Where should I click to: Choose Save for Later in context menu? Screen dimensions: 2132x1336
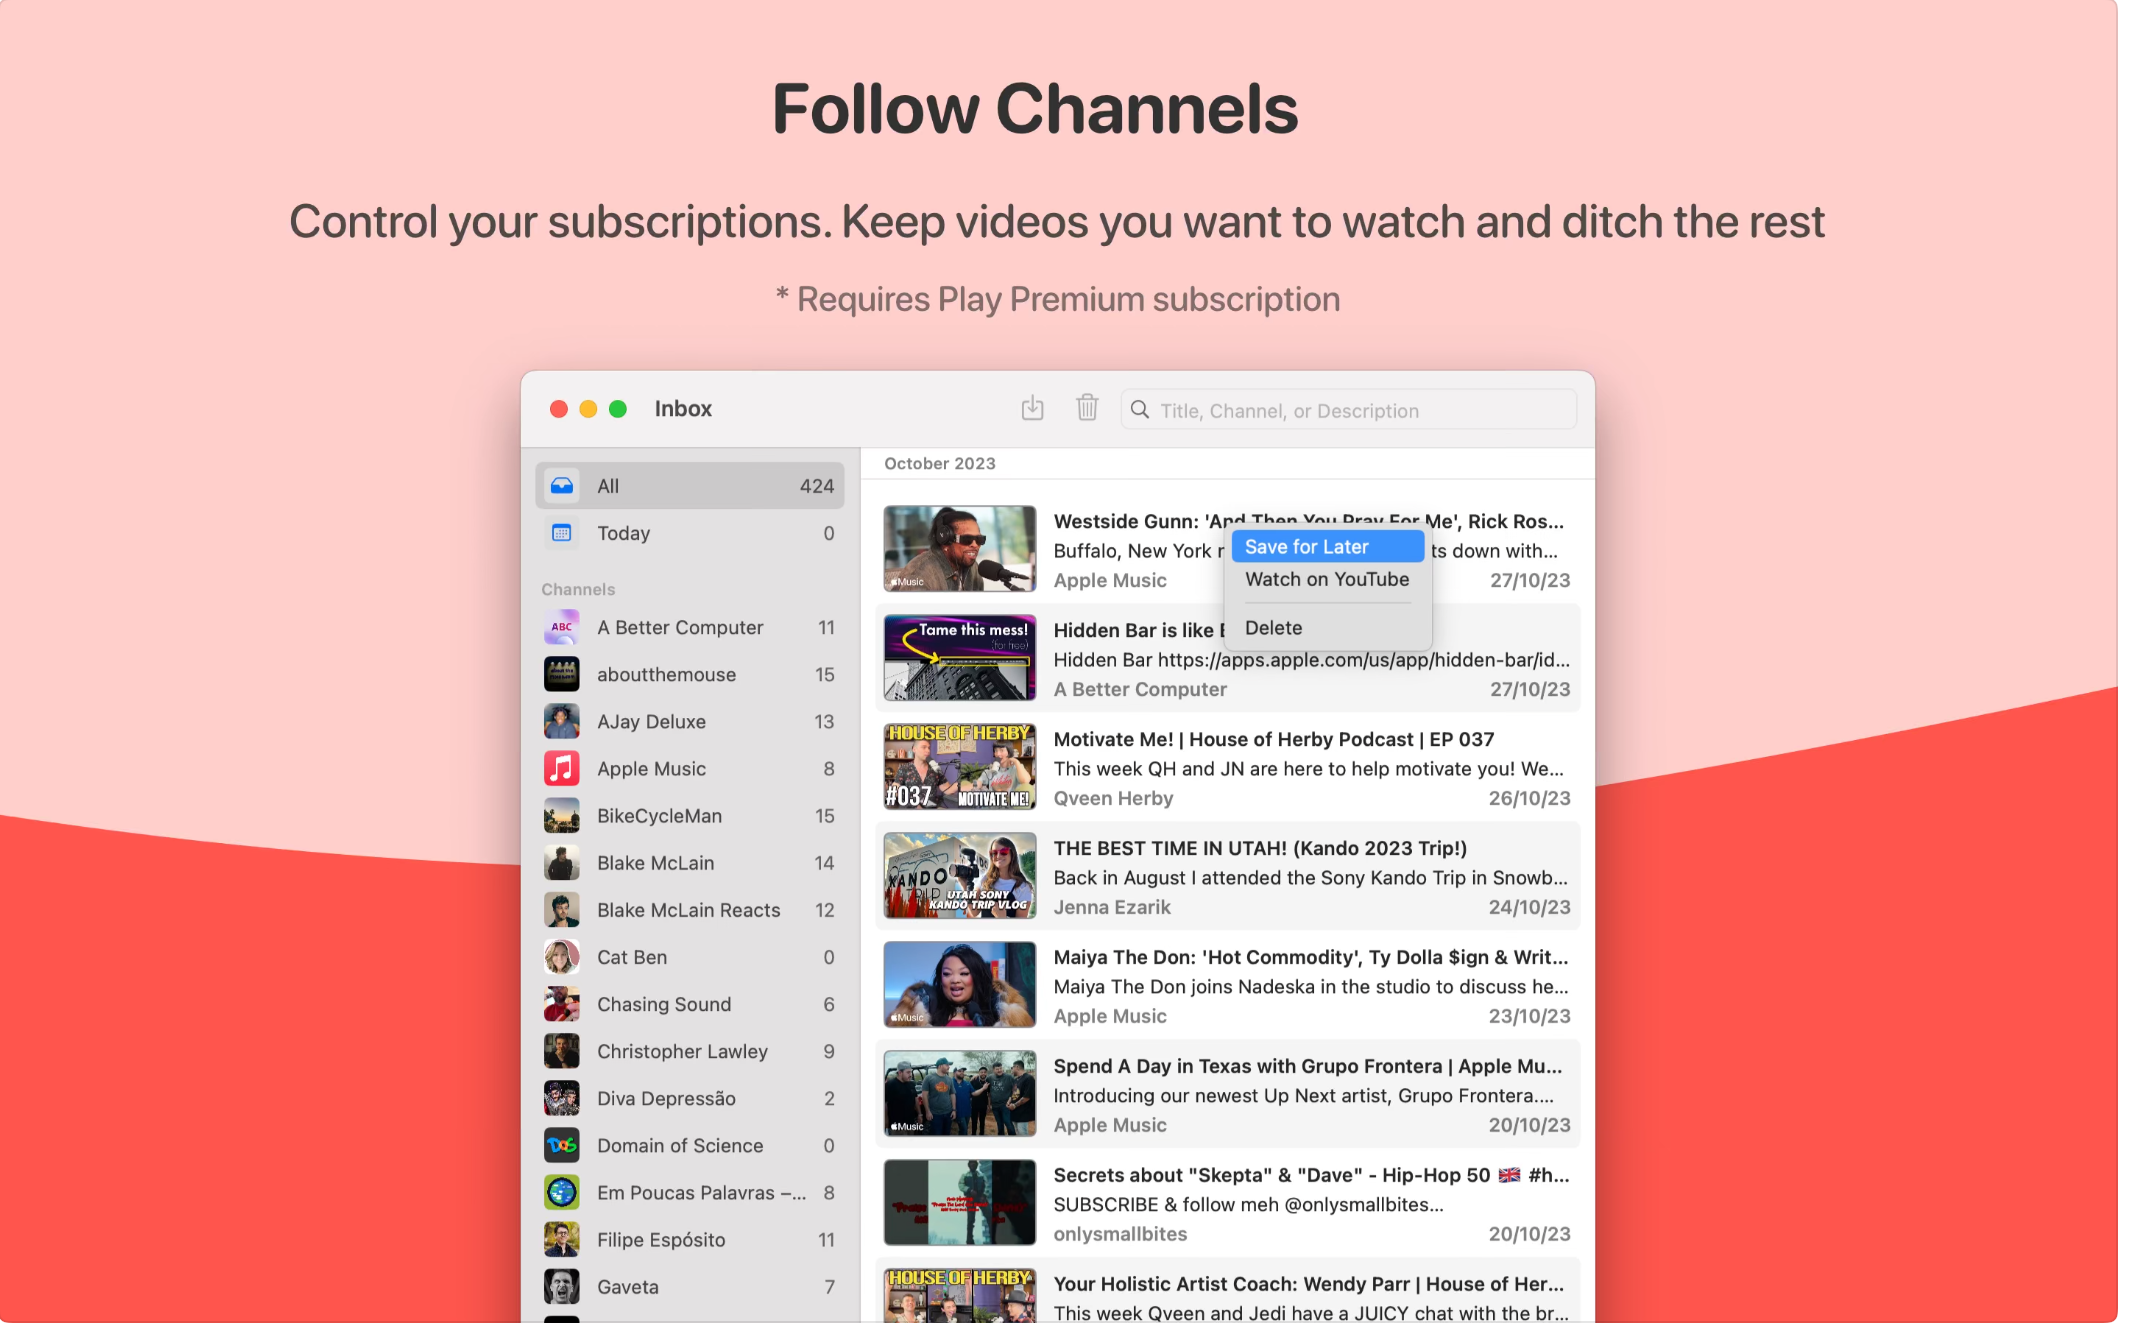(1327, 547)
